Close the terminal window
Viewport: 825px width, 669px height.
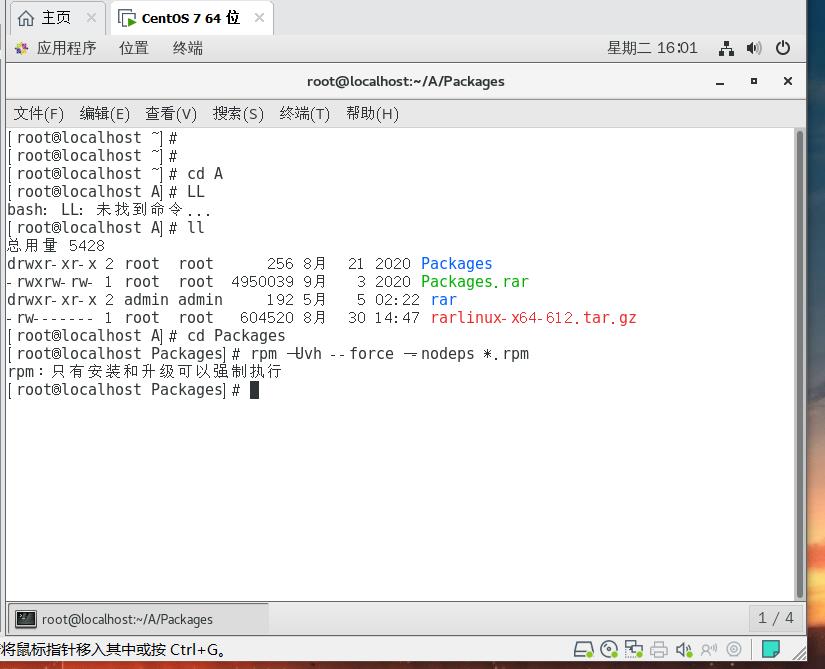coord(788,81)
